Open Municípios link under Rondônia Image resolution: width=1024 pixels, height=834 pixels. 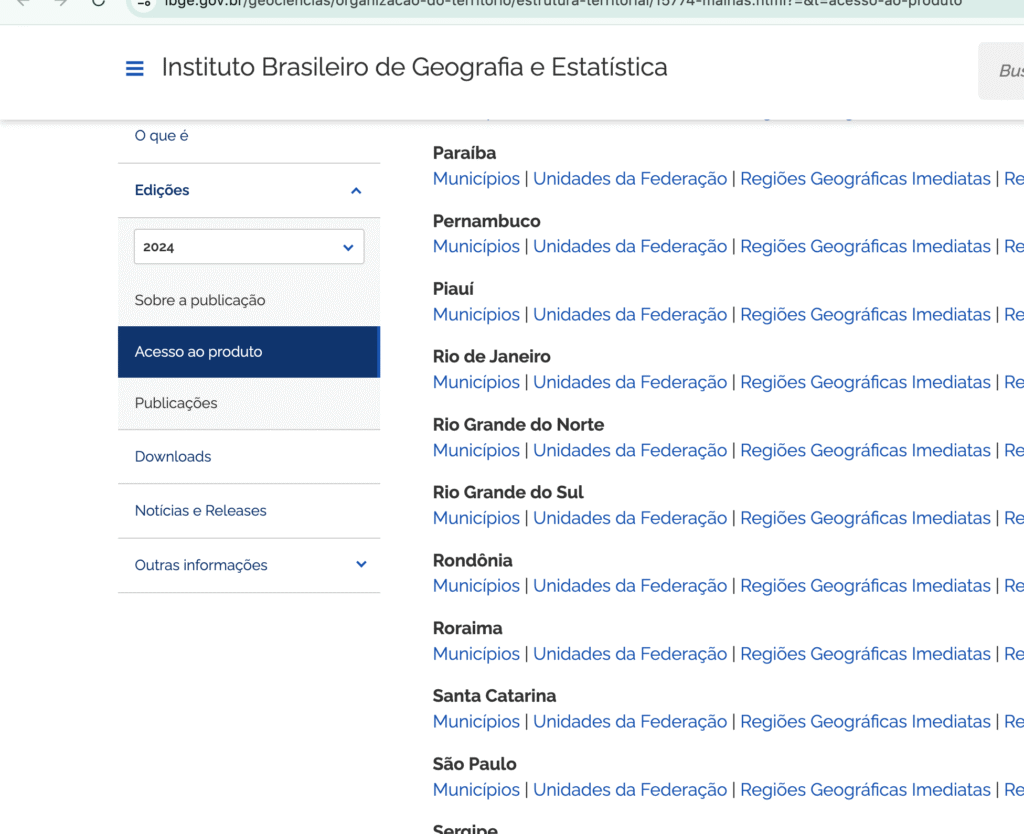click(x=476, y=586)
